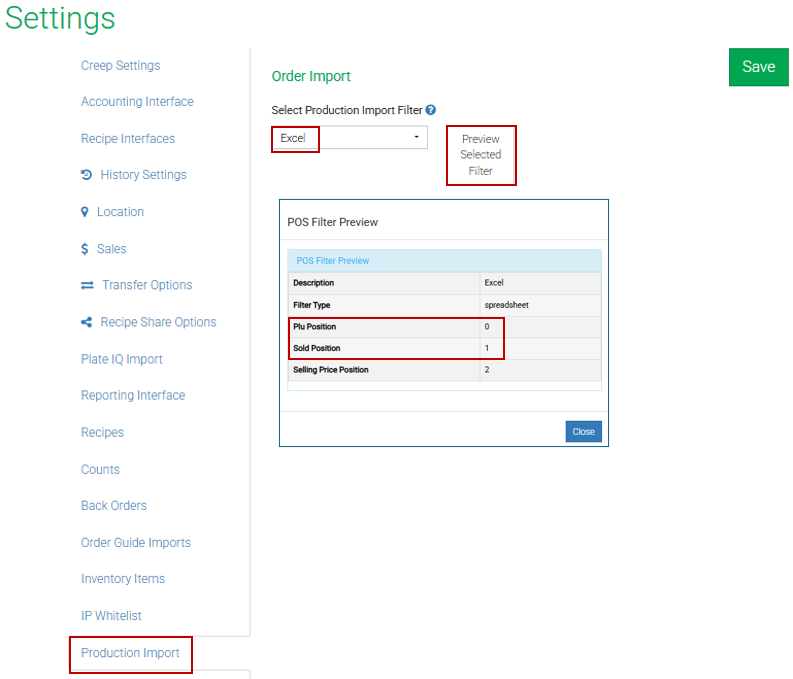Open the Production Import Filter dropdown
Image resolution: width=793 pixels, height=679 pixels.
coord(349,138)
